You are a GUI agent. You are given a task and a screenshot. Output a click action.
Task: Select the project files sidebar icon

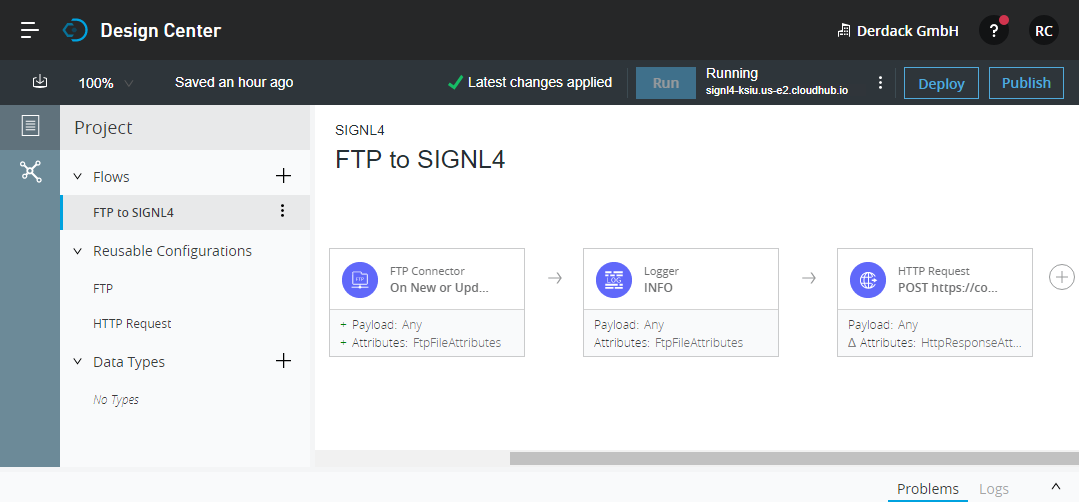pos(30,126)
